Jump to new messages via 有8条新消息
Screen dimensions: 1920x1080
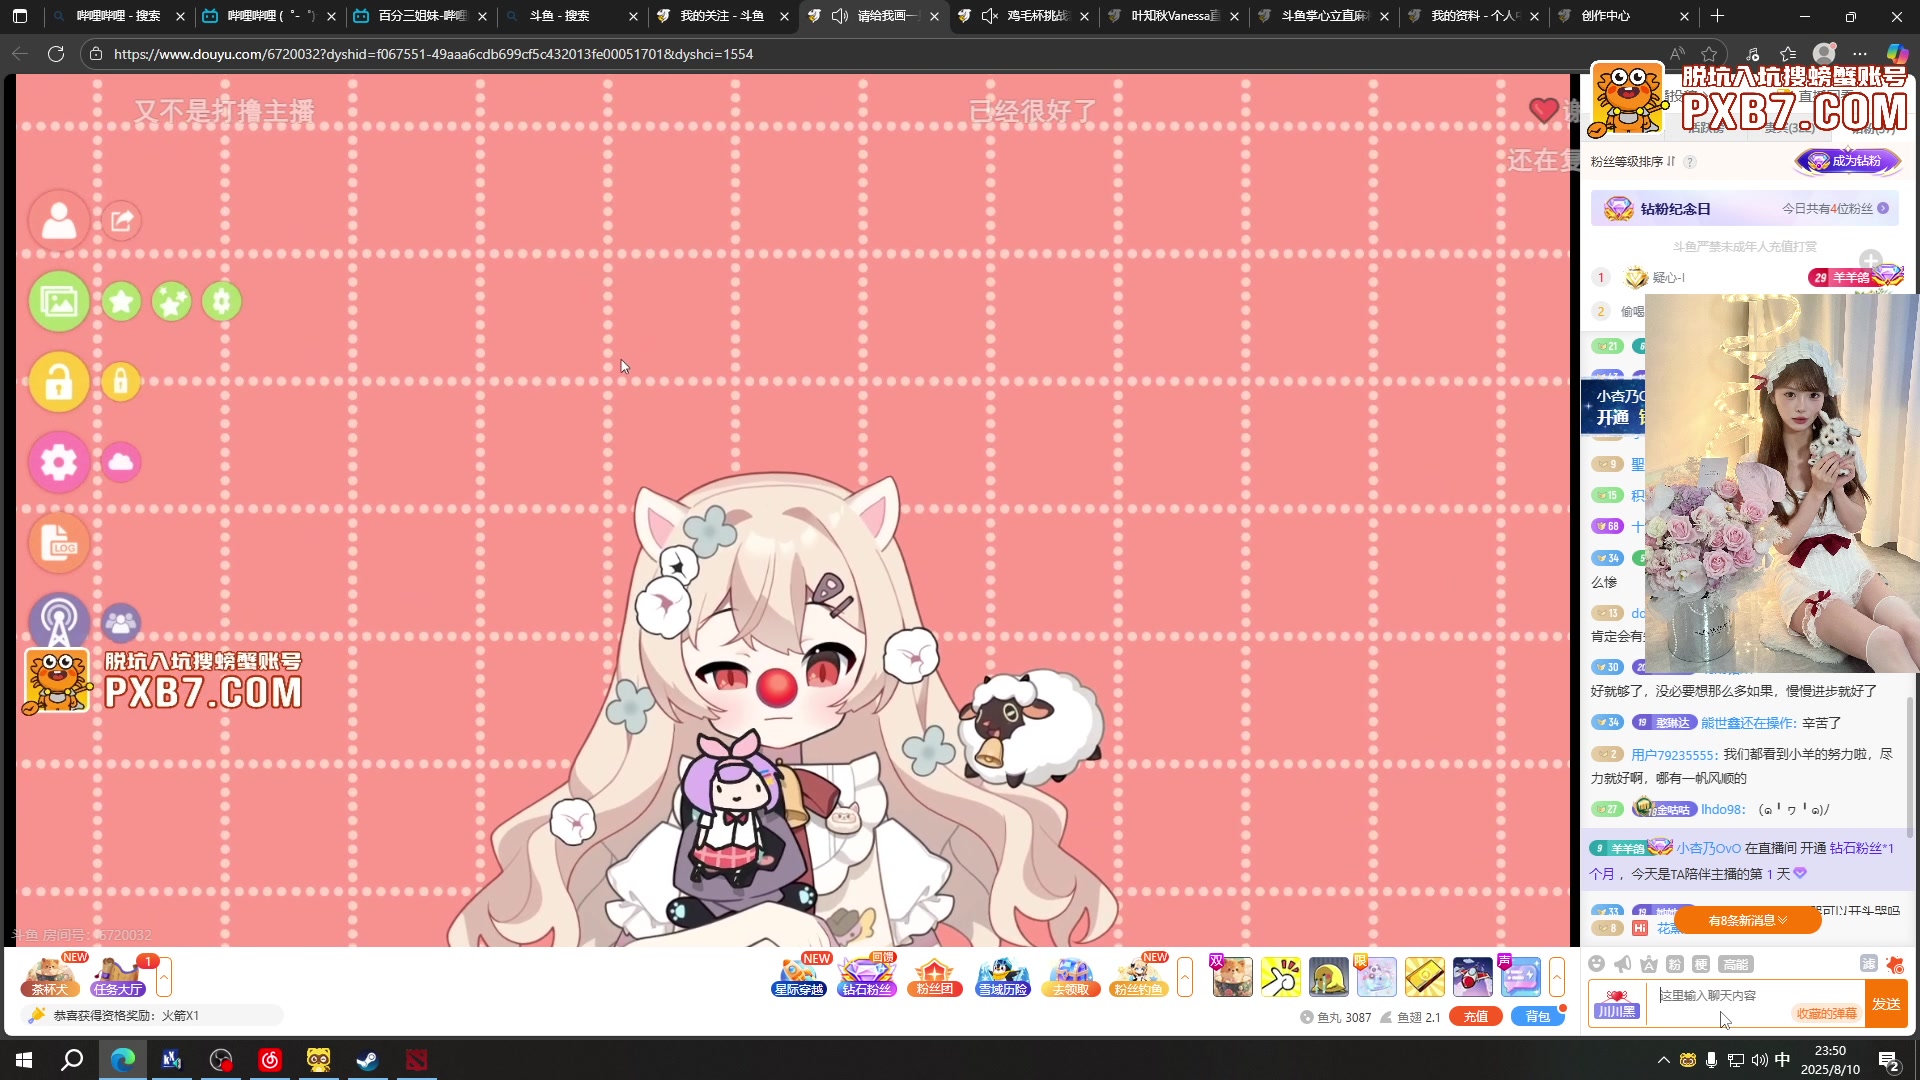tap(1747, 920)
